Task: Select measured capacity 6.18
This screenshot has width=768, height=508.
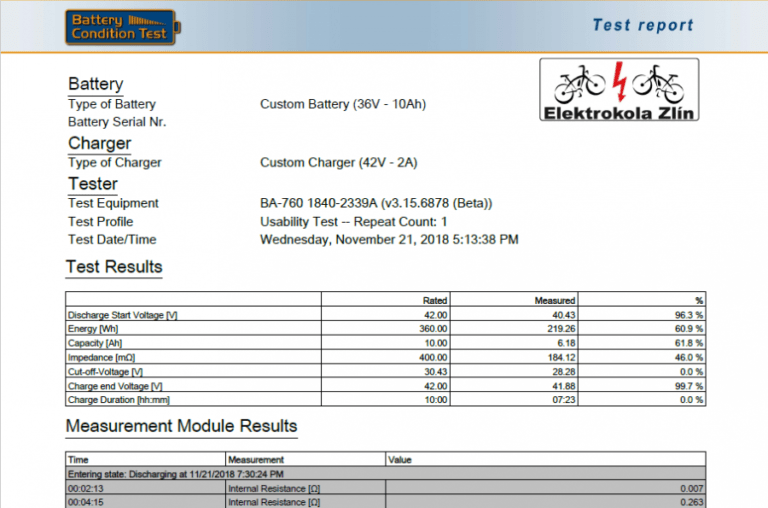Action: 566,343
